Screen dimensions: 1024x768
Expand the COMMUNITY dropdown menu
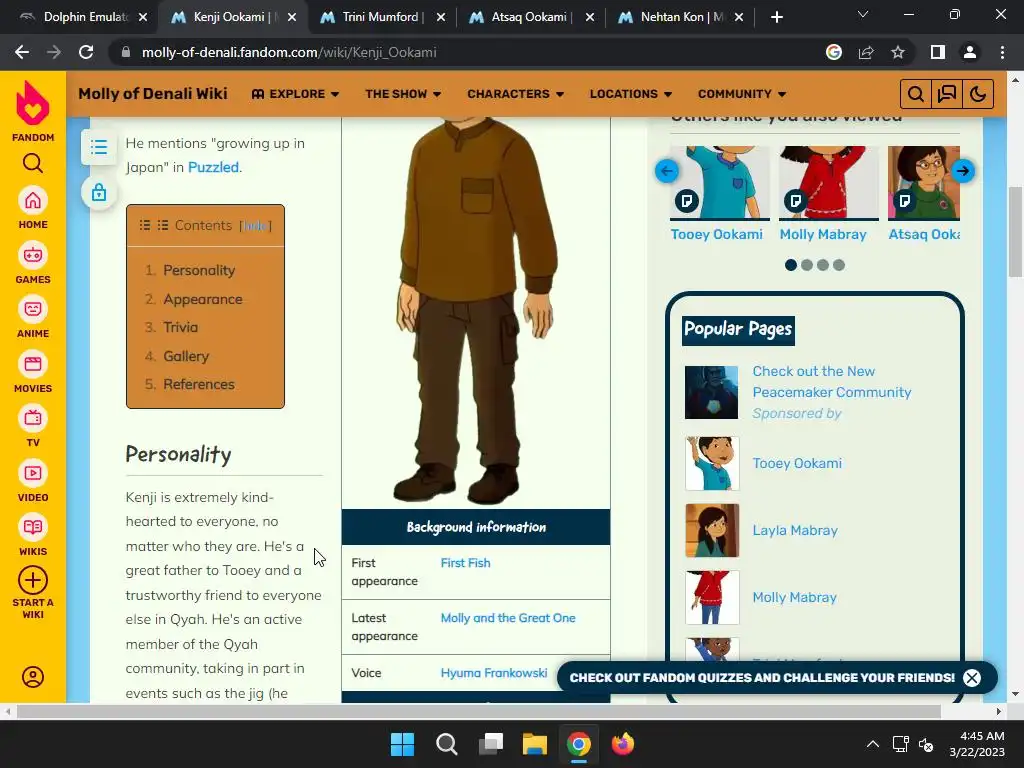[x=742, y=94]
